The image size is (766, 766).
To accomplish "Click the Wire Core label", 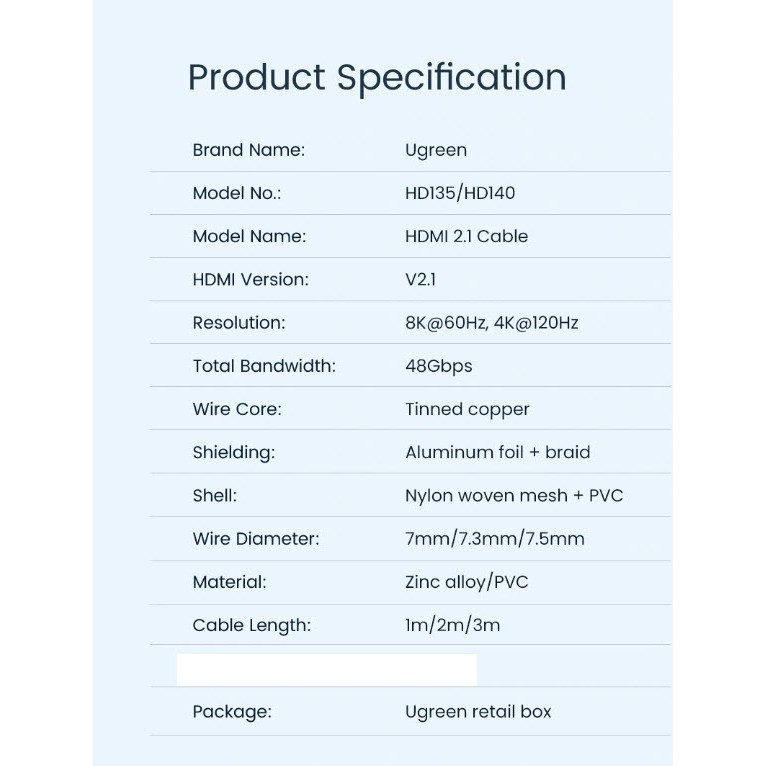I will [x=237, y=409].
